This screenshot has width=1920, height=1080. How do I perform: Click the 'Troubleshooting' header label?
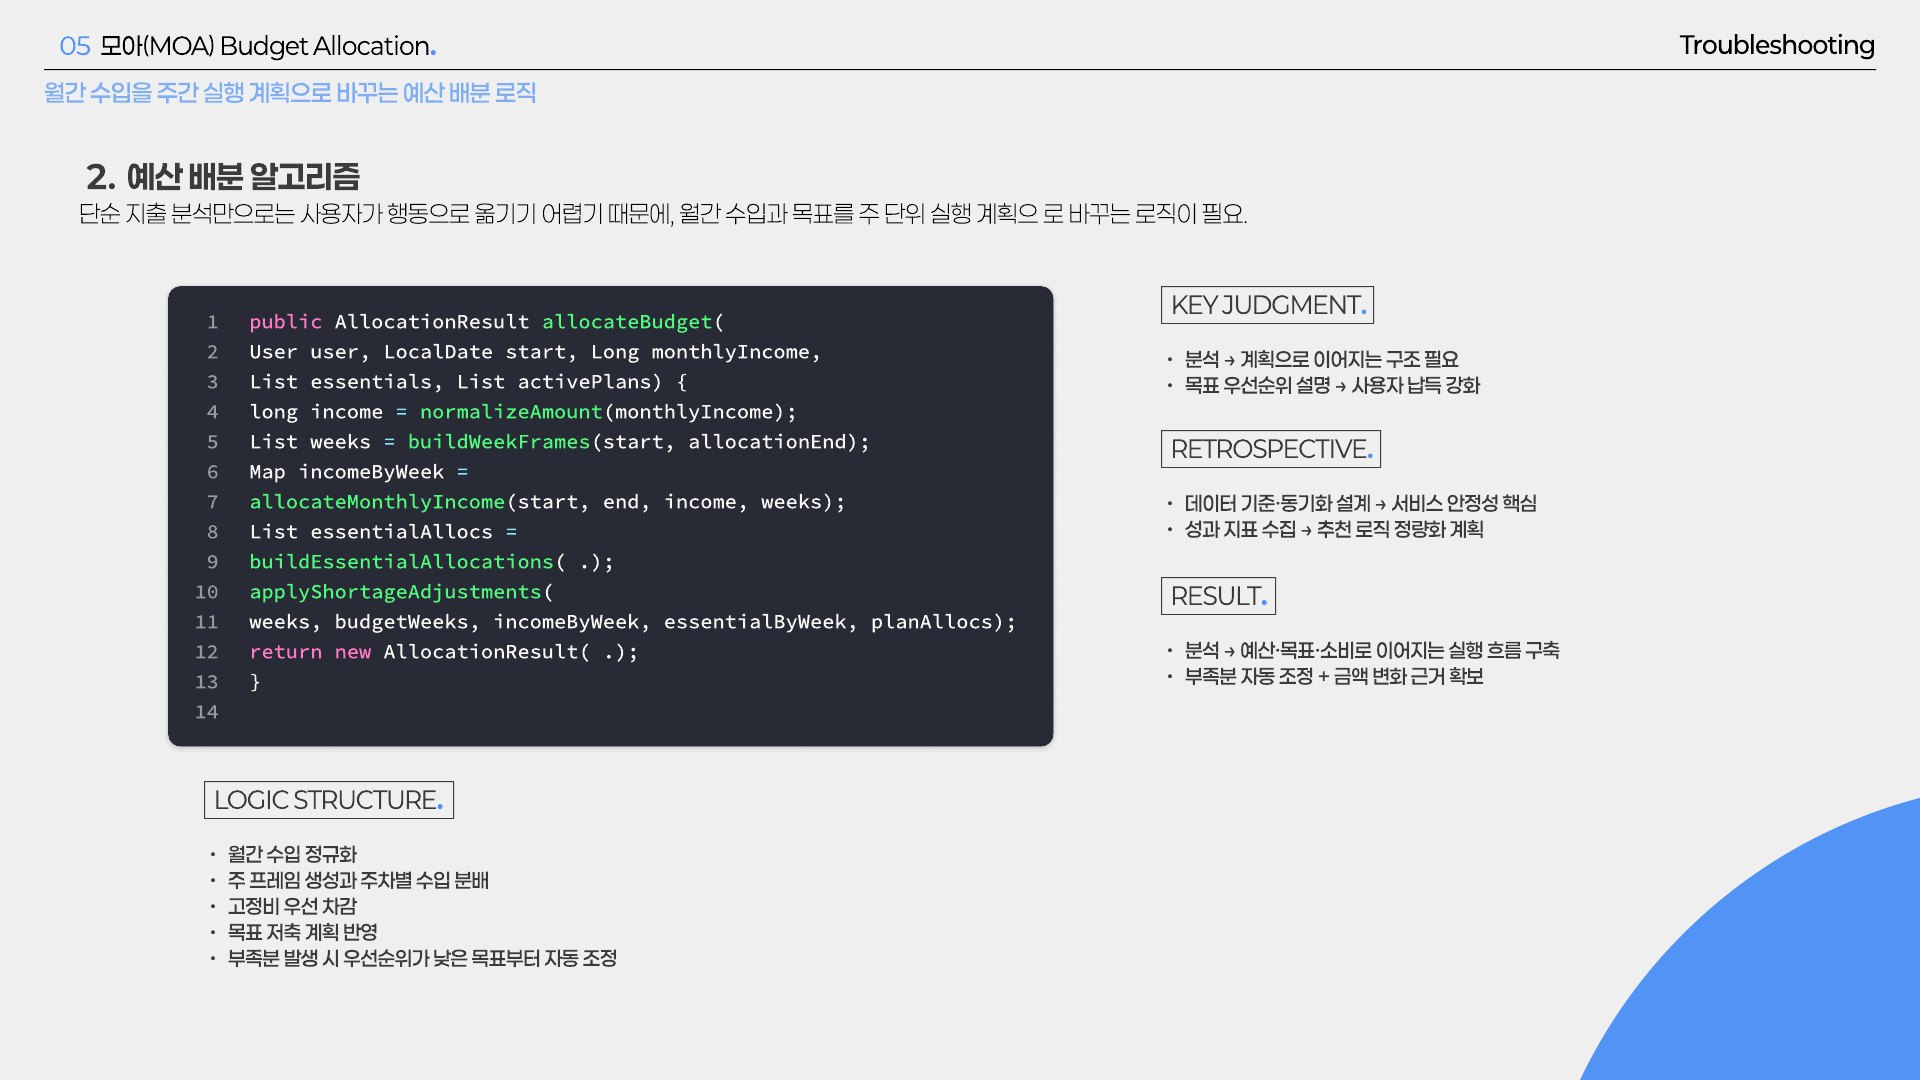[x=1777, y=45]
